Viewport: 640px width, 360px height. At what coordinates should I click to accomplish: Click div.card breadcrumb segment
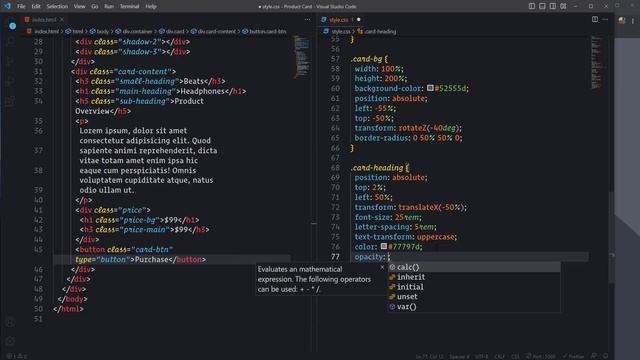pyautogui.click(x=172, y=31)
